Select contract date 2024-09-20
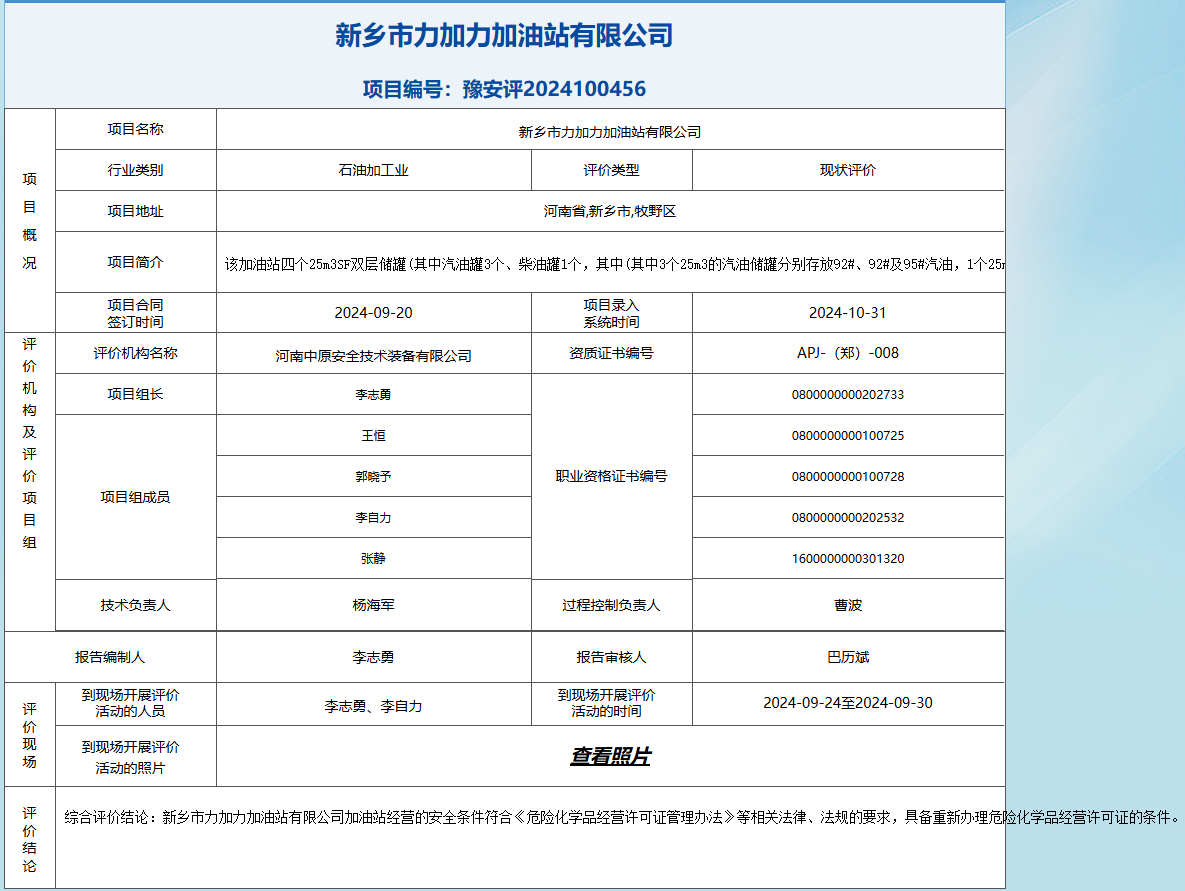1185x891 pixels. pos(373,313)
